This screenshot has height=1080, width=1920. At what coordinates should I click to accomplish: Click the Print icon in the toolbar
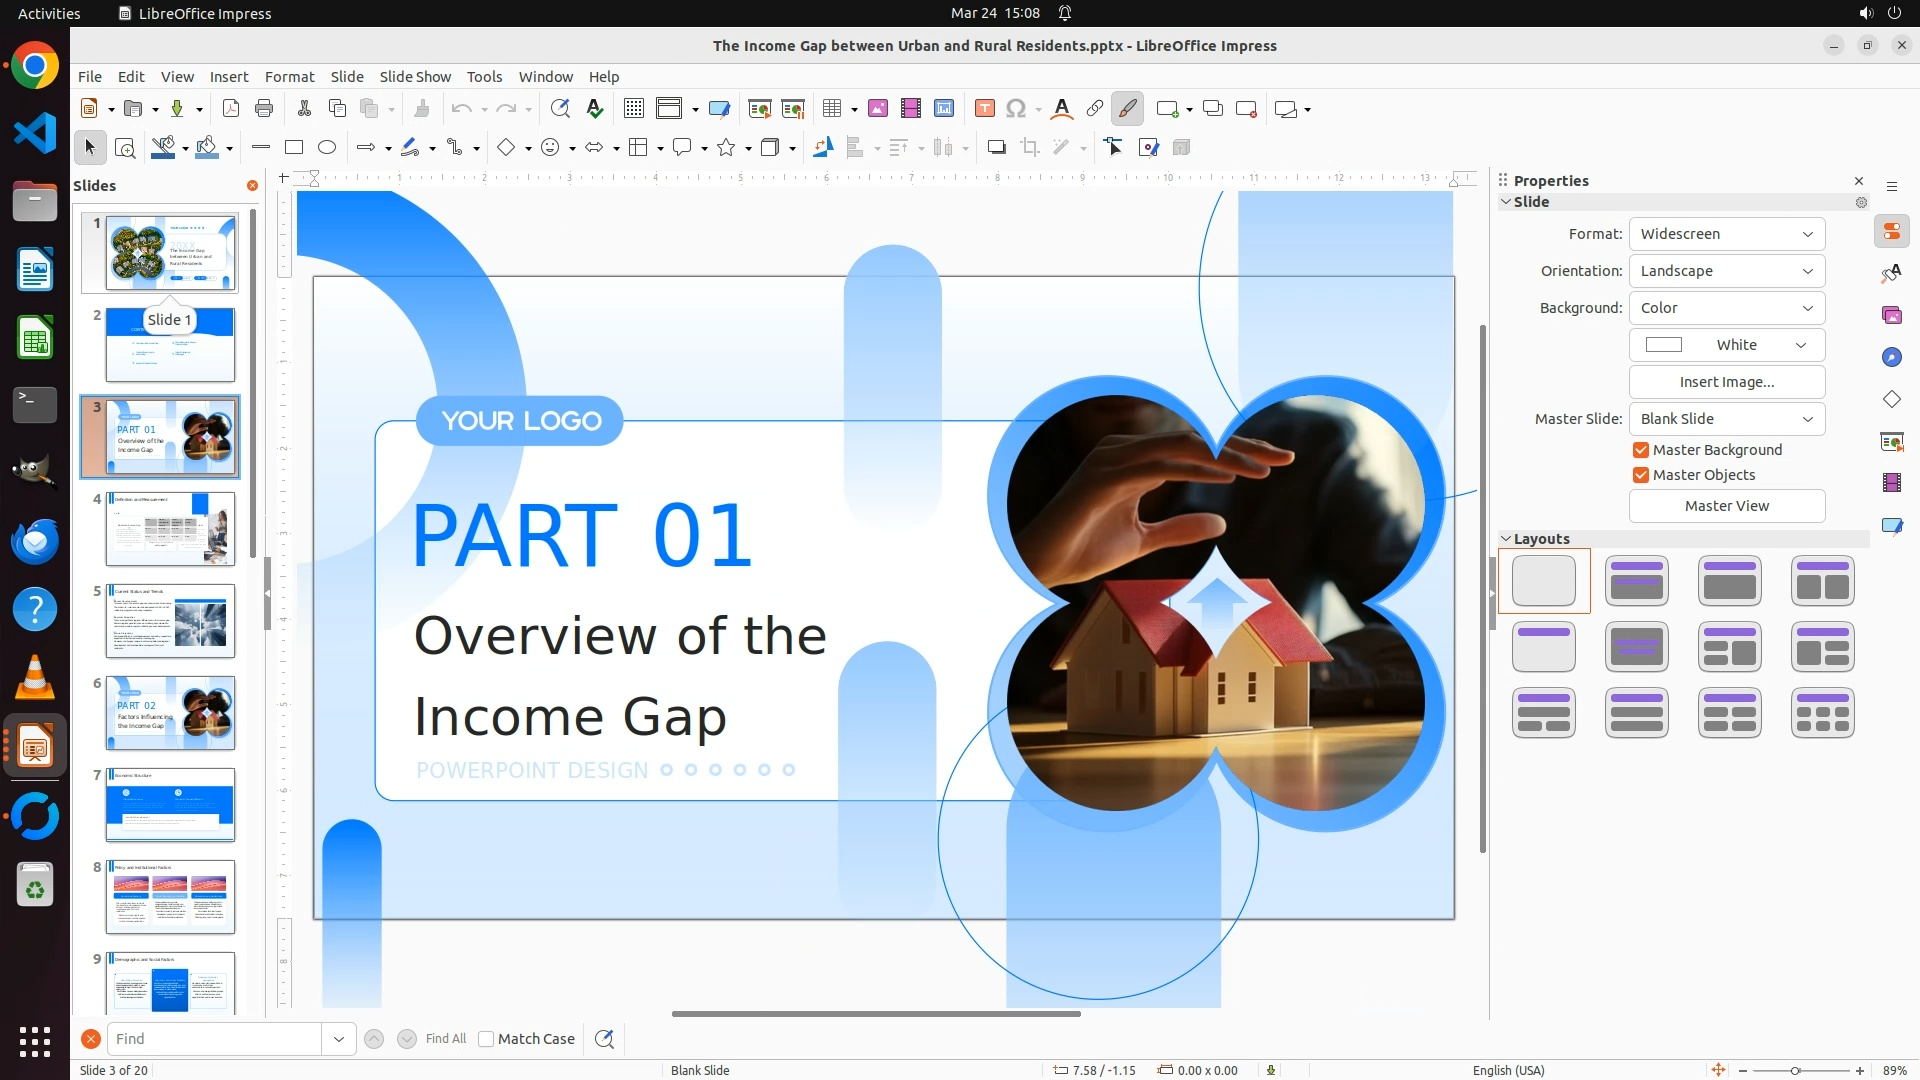click(x=264, y=109)
